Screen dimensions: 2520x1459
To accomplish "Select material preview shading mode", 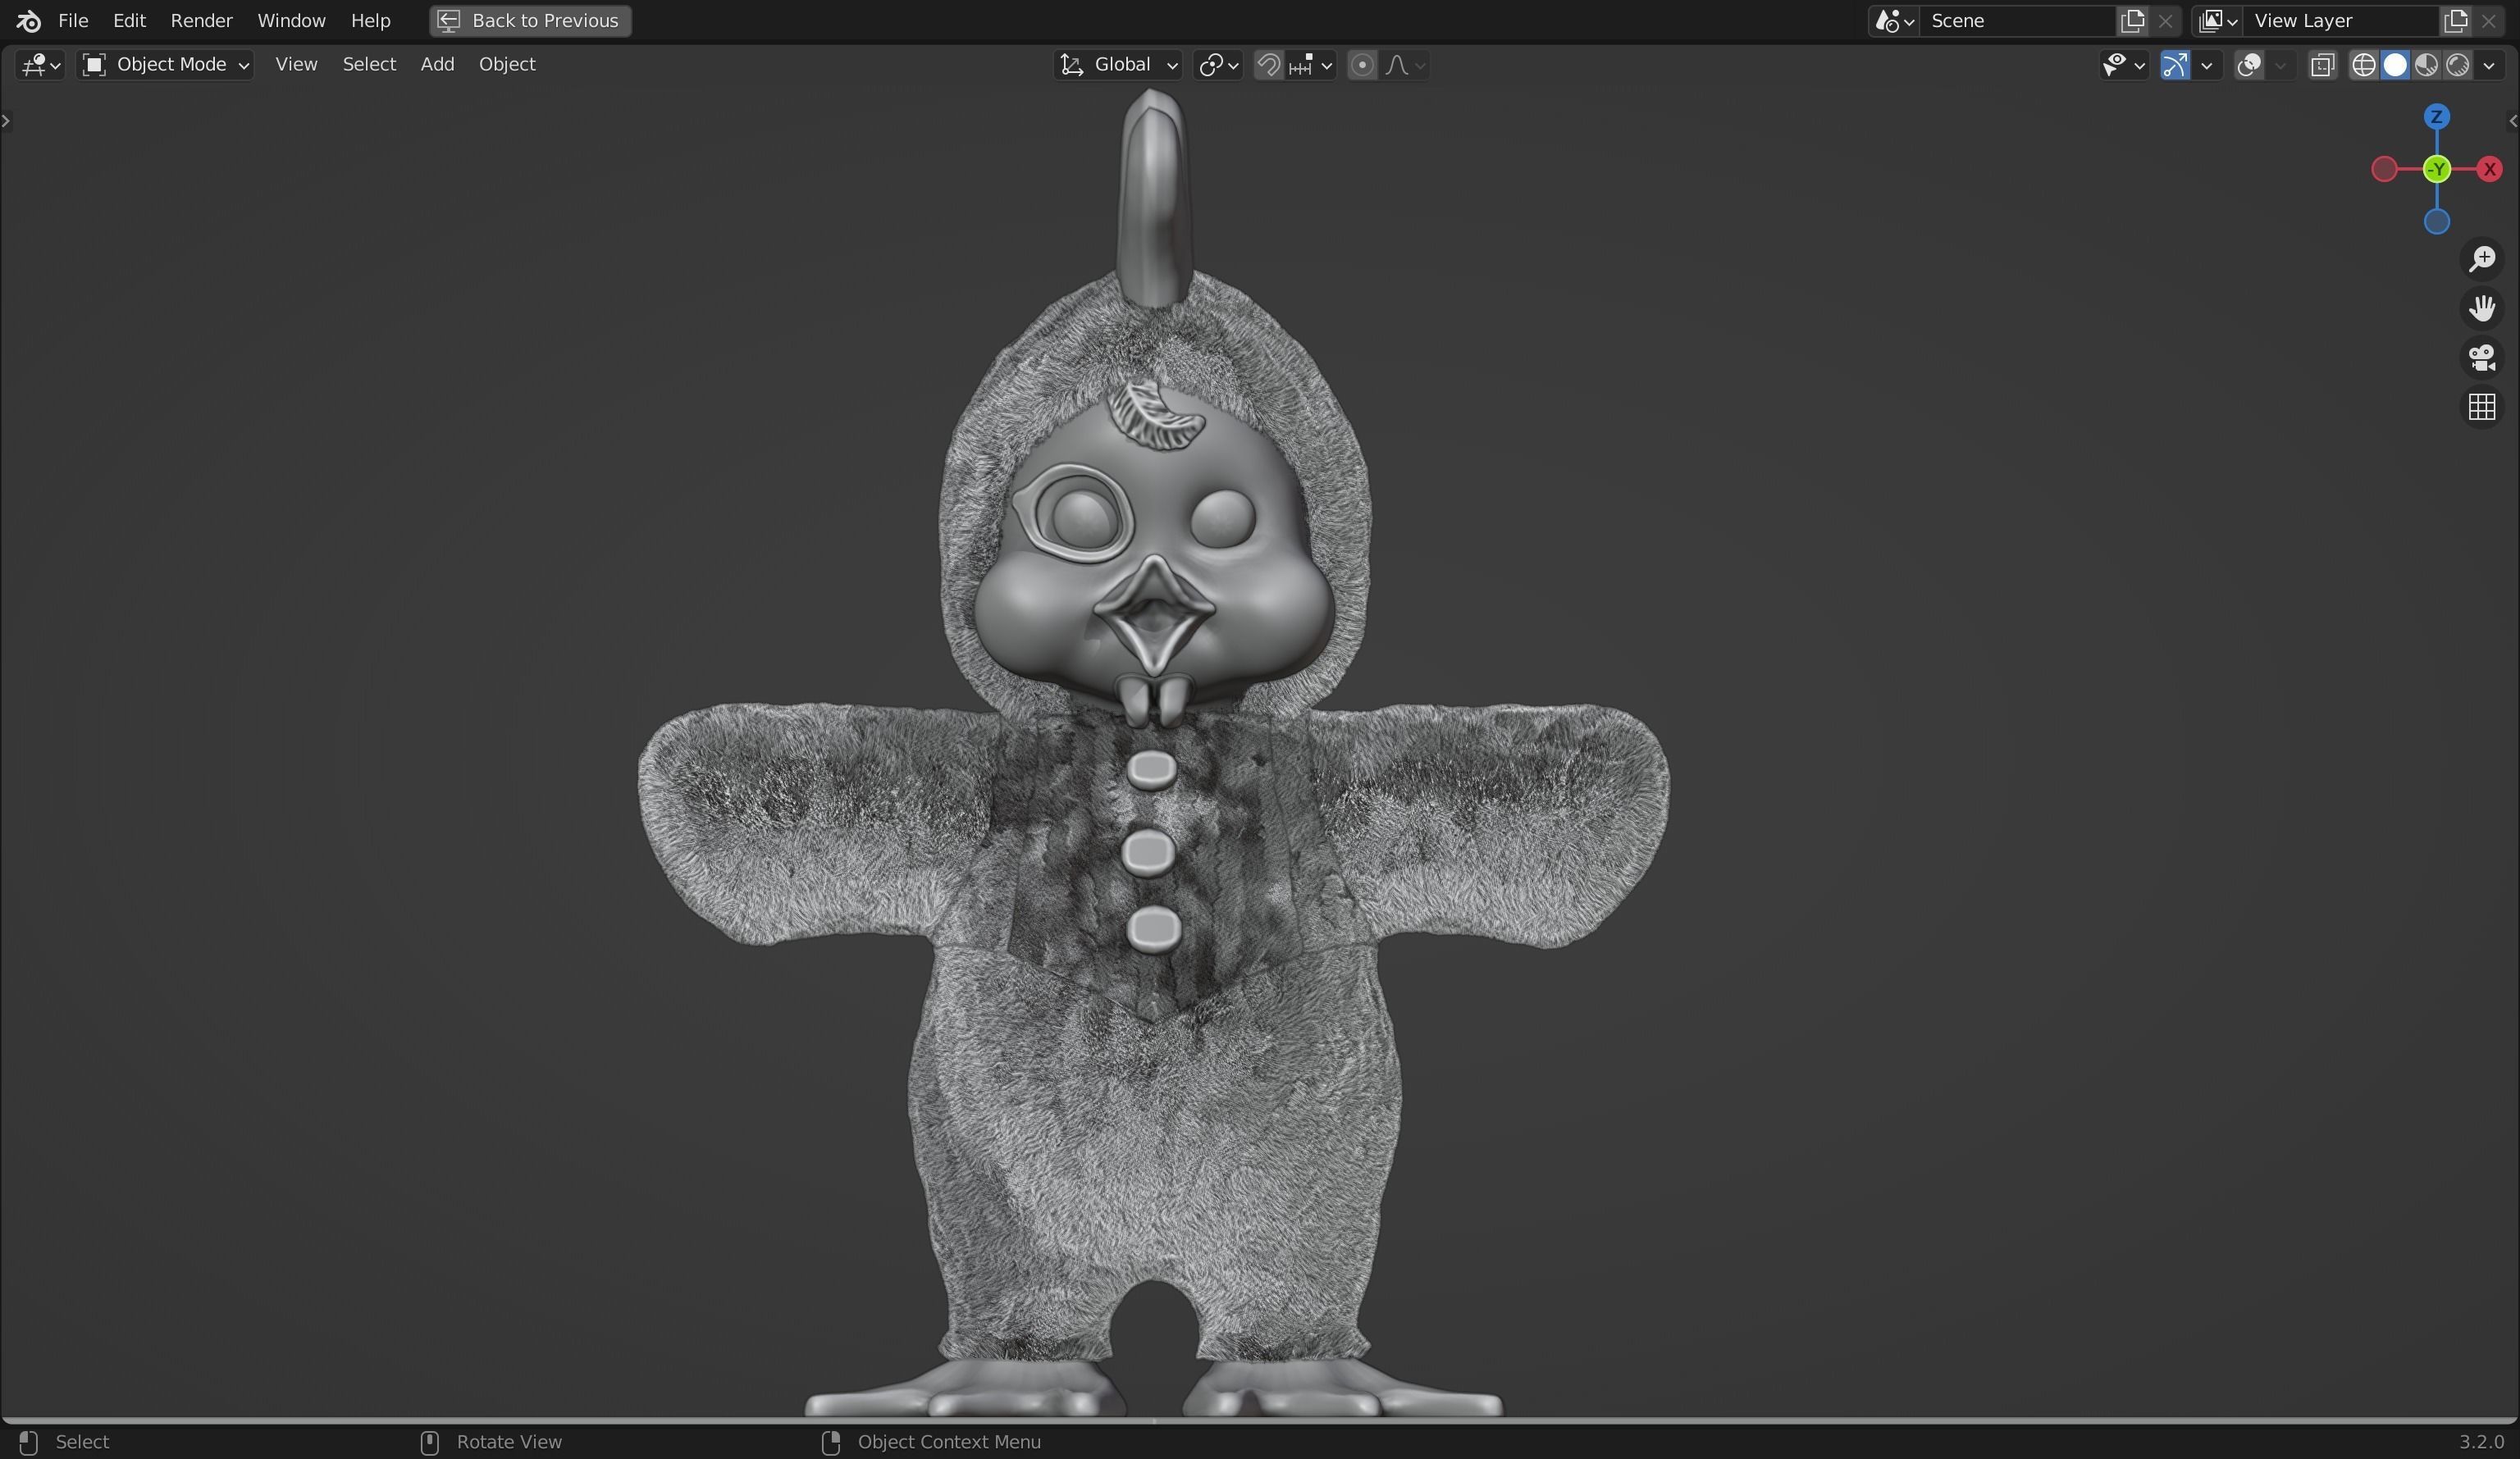I will 2426,65.
